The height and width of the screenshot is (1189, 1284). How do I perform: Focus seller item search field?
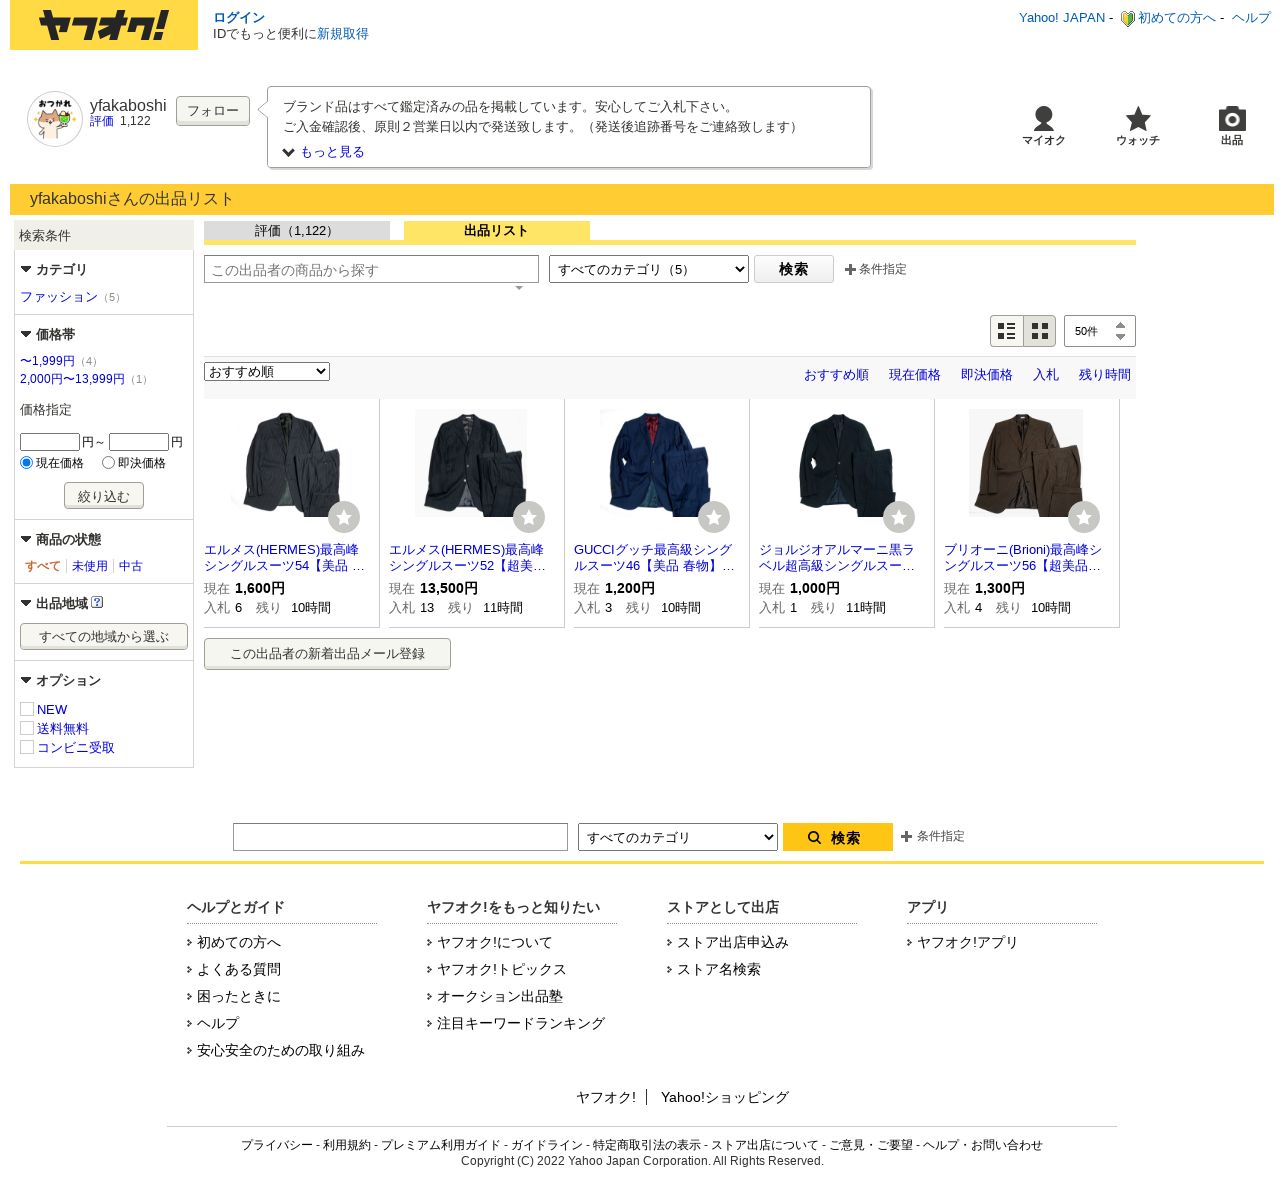coord(371,269)
